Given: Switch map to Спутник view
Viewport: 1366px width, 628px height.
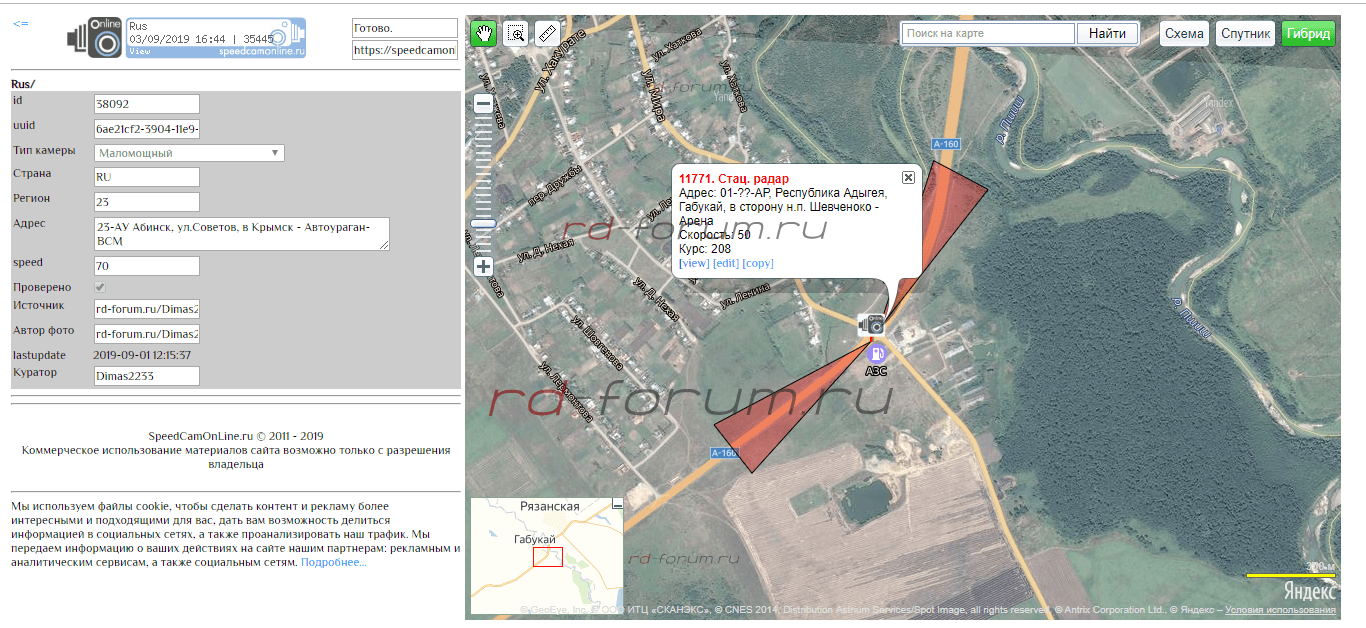Looking at the screenshot, I should point(1246,34).
